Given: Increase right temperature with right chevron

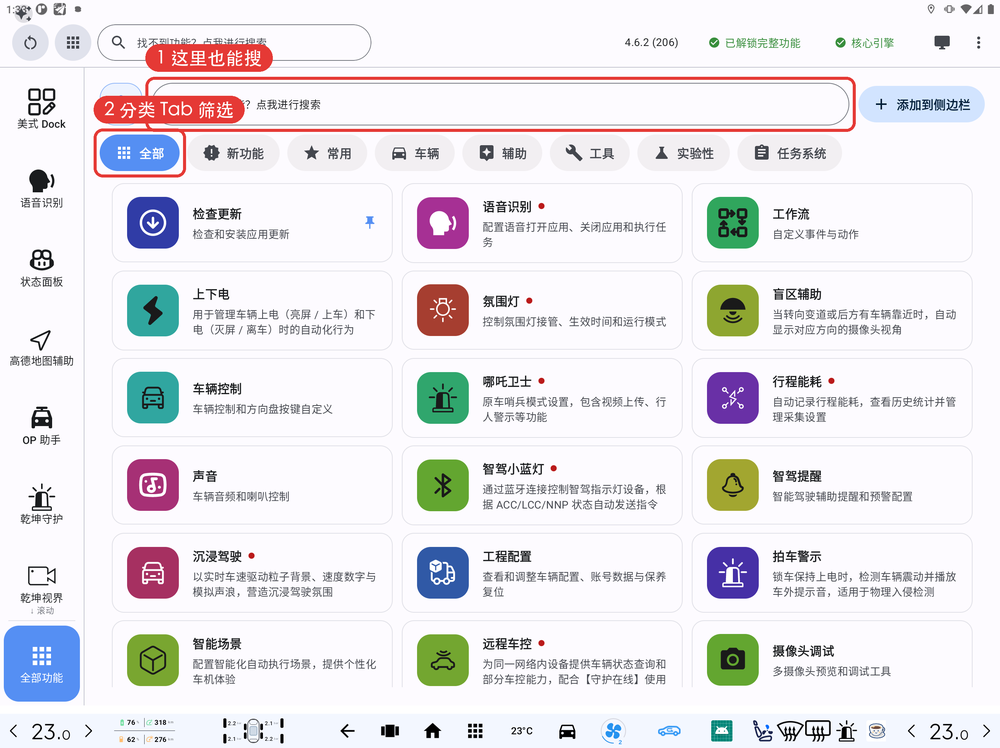Looking at the screenshot, I should [987, 731].
